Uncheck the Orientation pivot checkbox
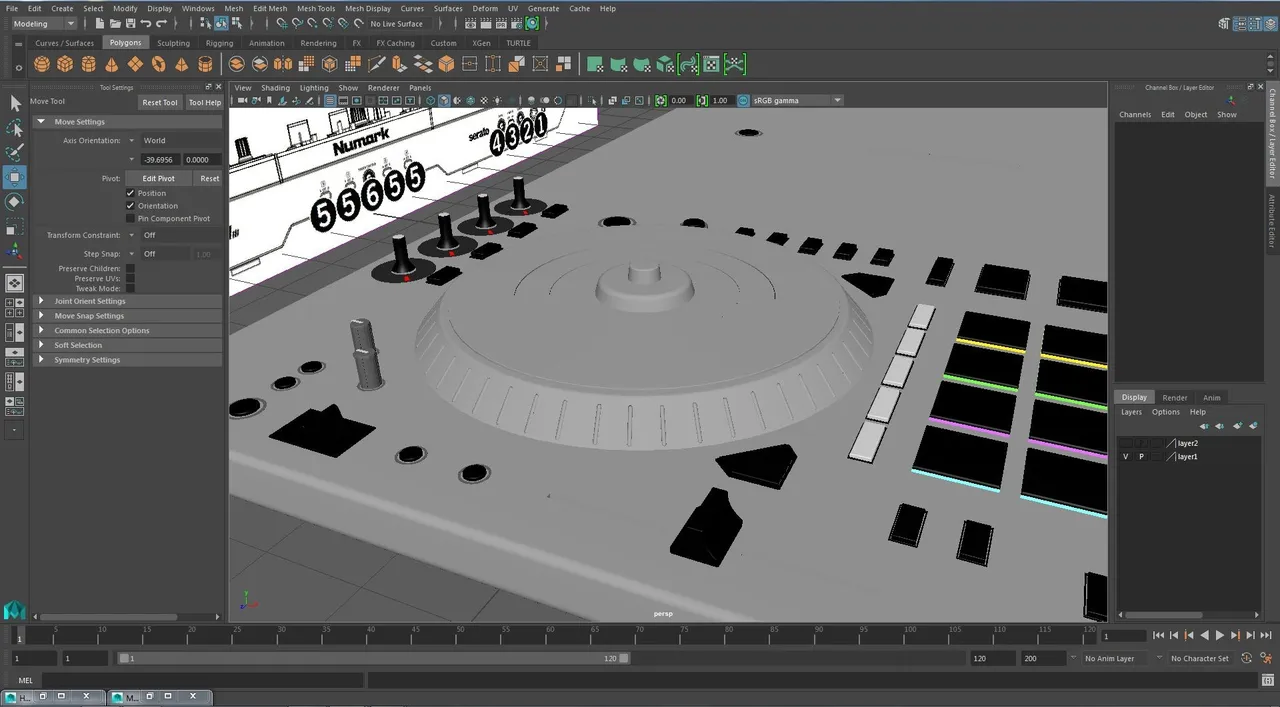Screen dimensions: 1280x707 click(x=130, y=206)
